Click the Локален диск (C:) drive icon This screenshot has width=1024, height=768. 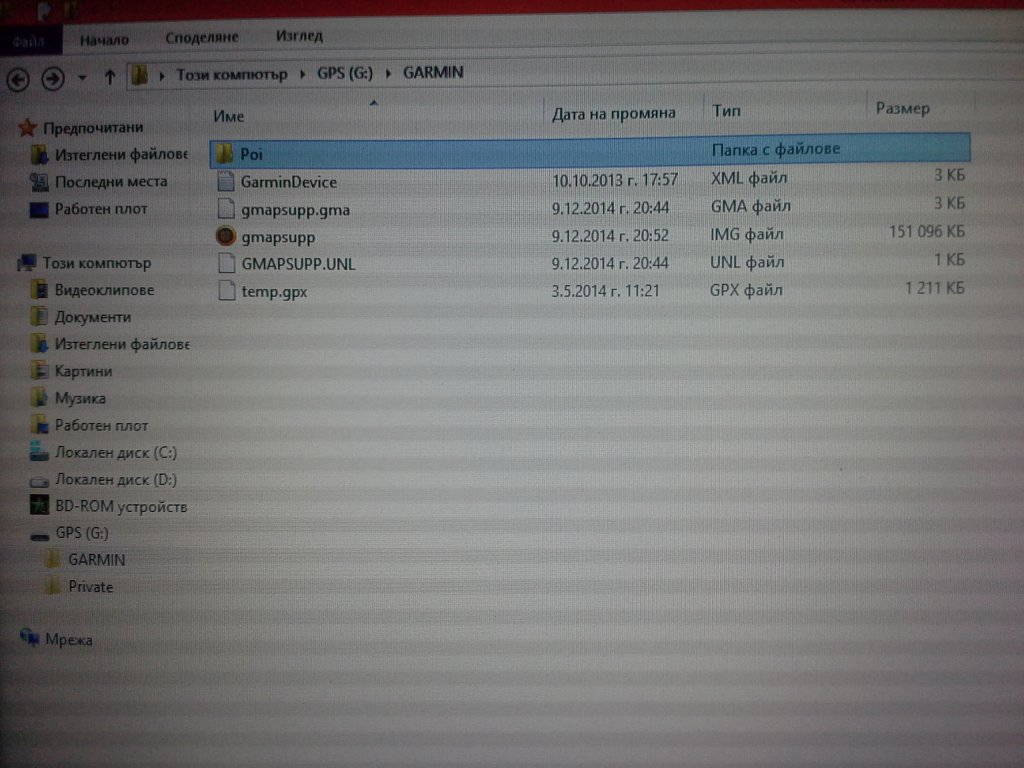39,452
